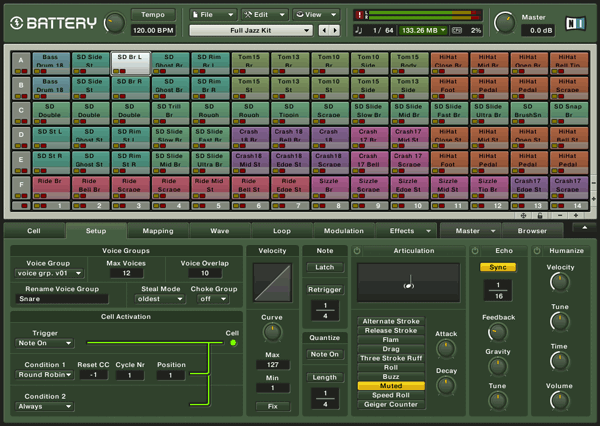This screenshot has width=600, height=426.
Task: Toggle the velocity Fix button
Action: [272, 406]
